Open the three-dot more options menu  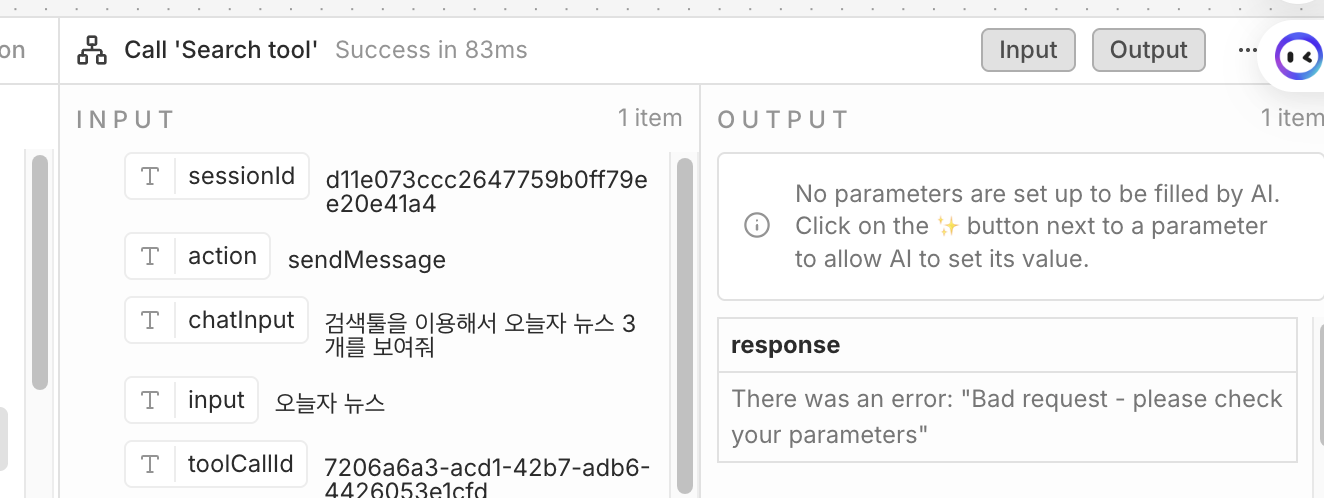(1247, 50)
